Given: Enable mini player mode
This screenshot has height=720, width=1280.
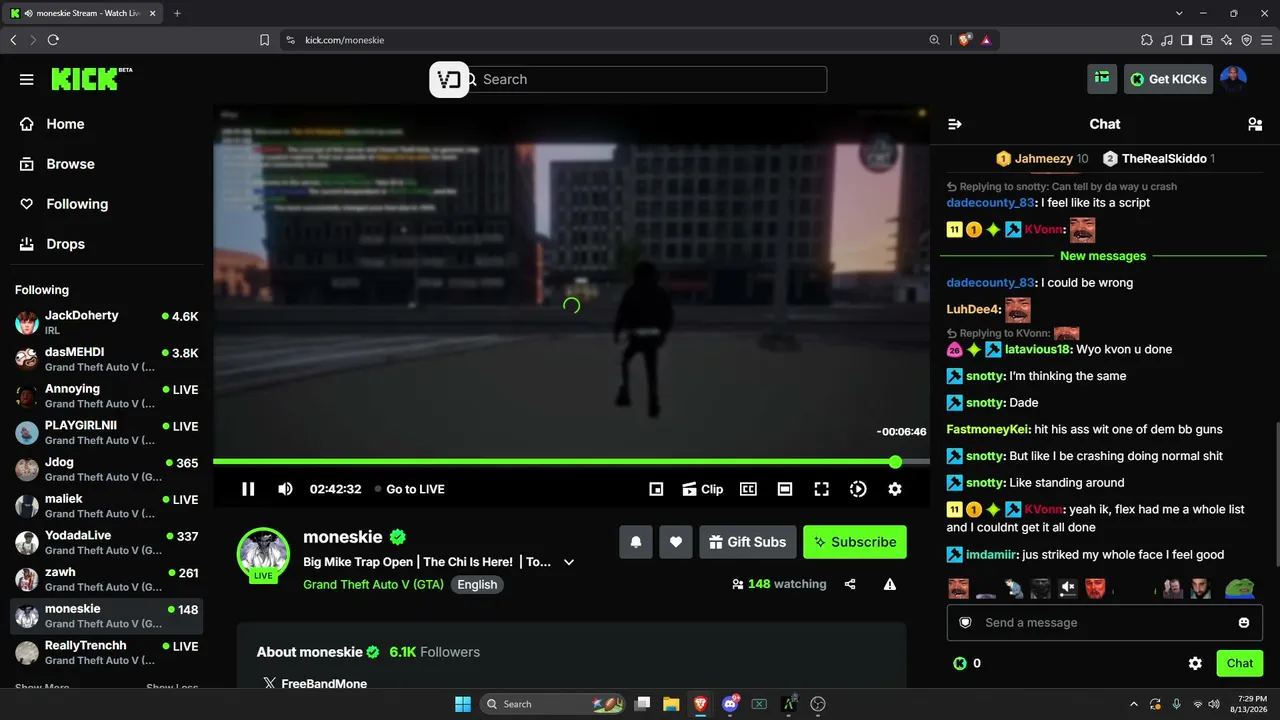Looking at the screenshot, I should 656,489.
